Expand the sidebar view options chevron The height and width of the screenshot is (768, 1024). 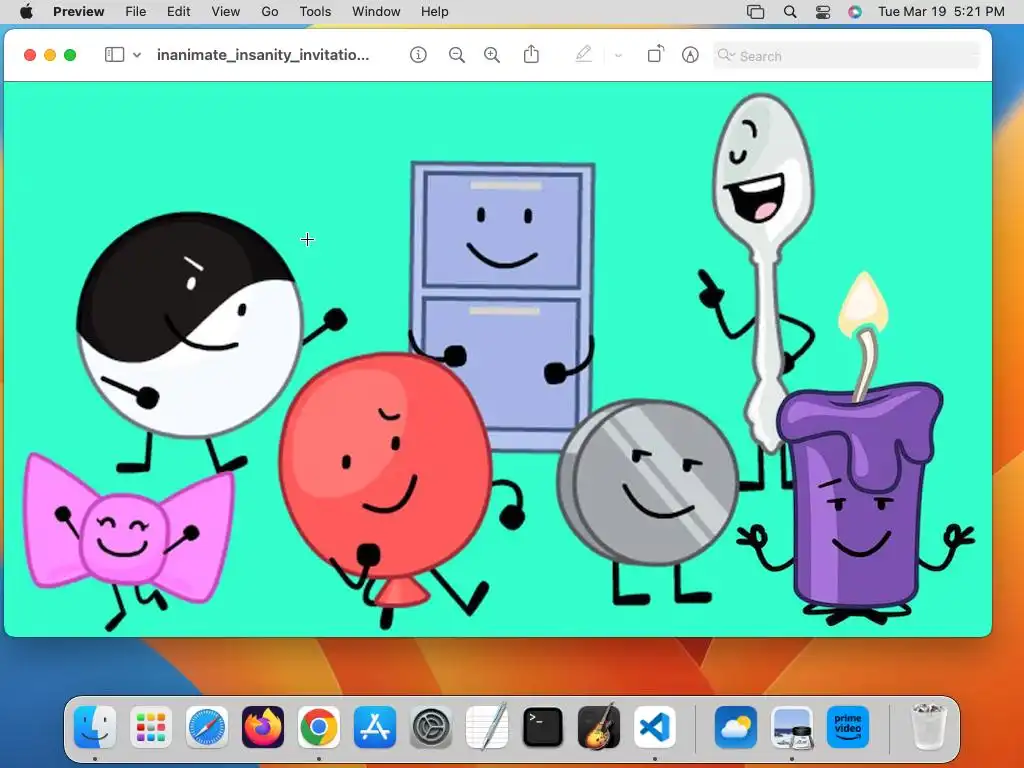137,55
